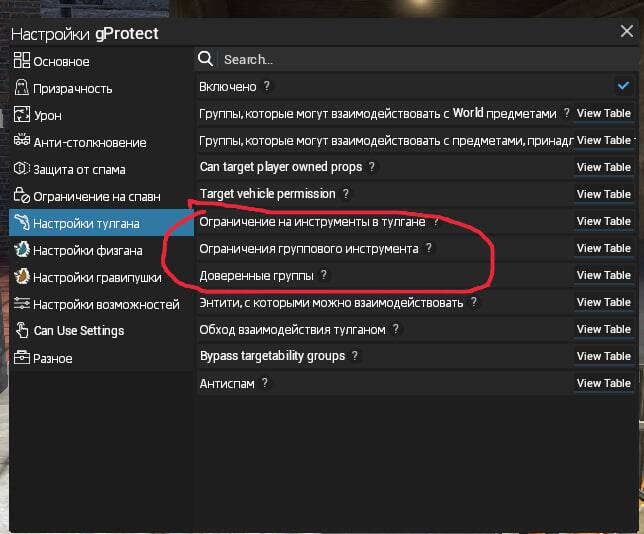The image size is (644, 534).
Task: Select the Разное sidebar item
Action: [52, 358]
